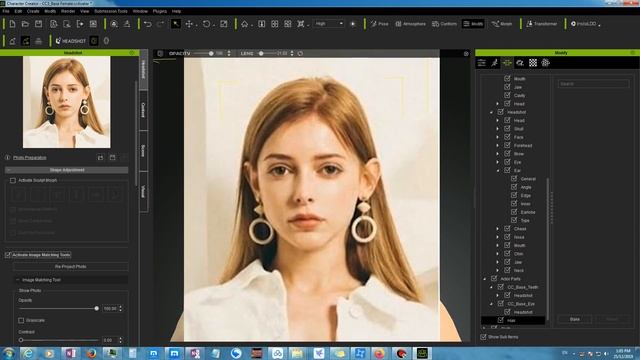Select the Morph tab icon in Modify panel

click(507, 63)
